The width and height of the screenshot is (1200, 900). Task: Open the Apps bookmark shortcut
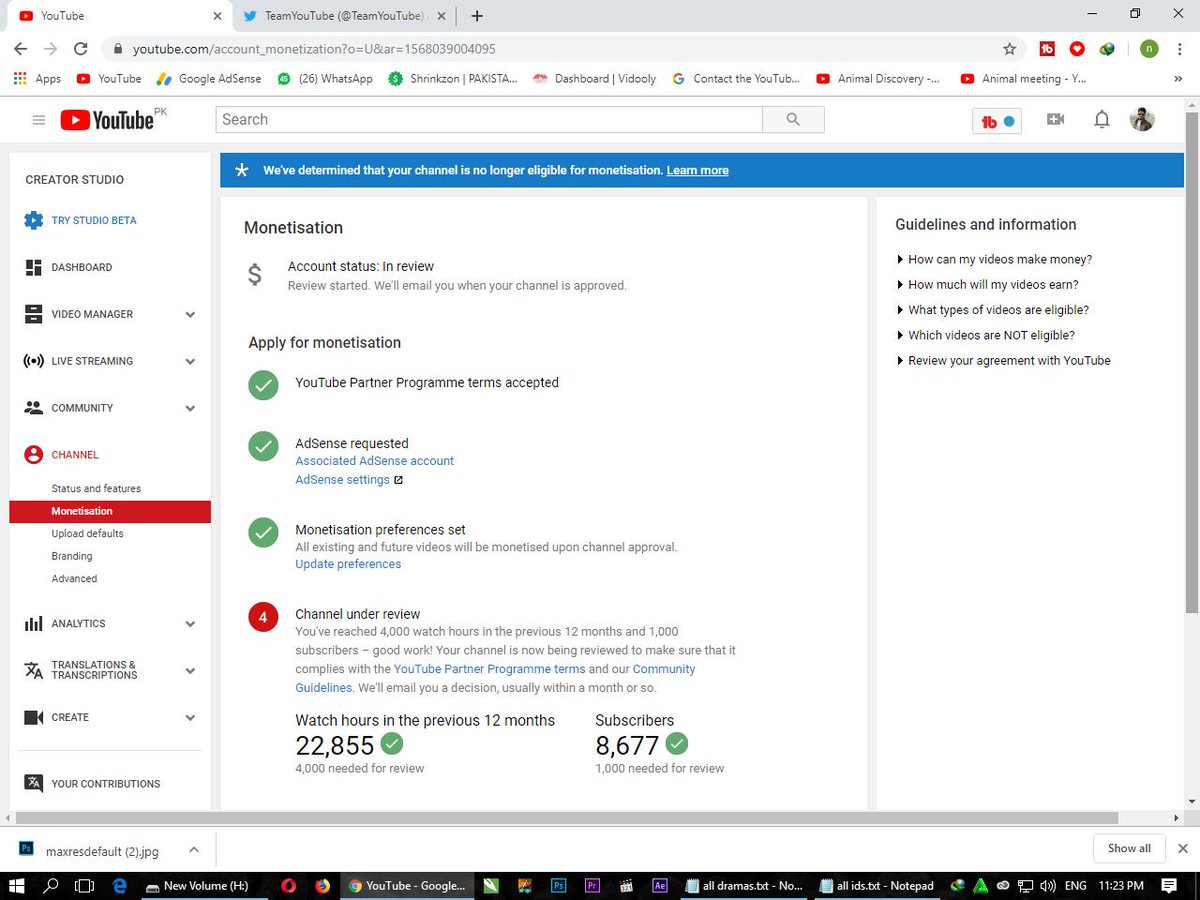pos(37,78)
